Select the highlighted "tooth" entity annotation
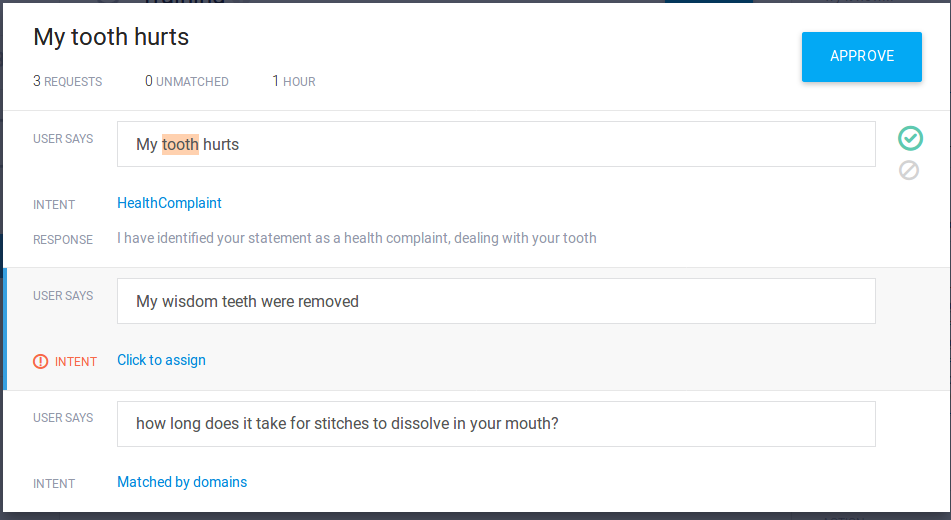The height and width of the screenshot is (520, 951). click(x=180, y=144)
